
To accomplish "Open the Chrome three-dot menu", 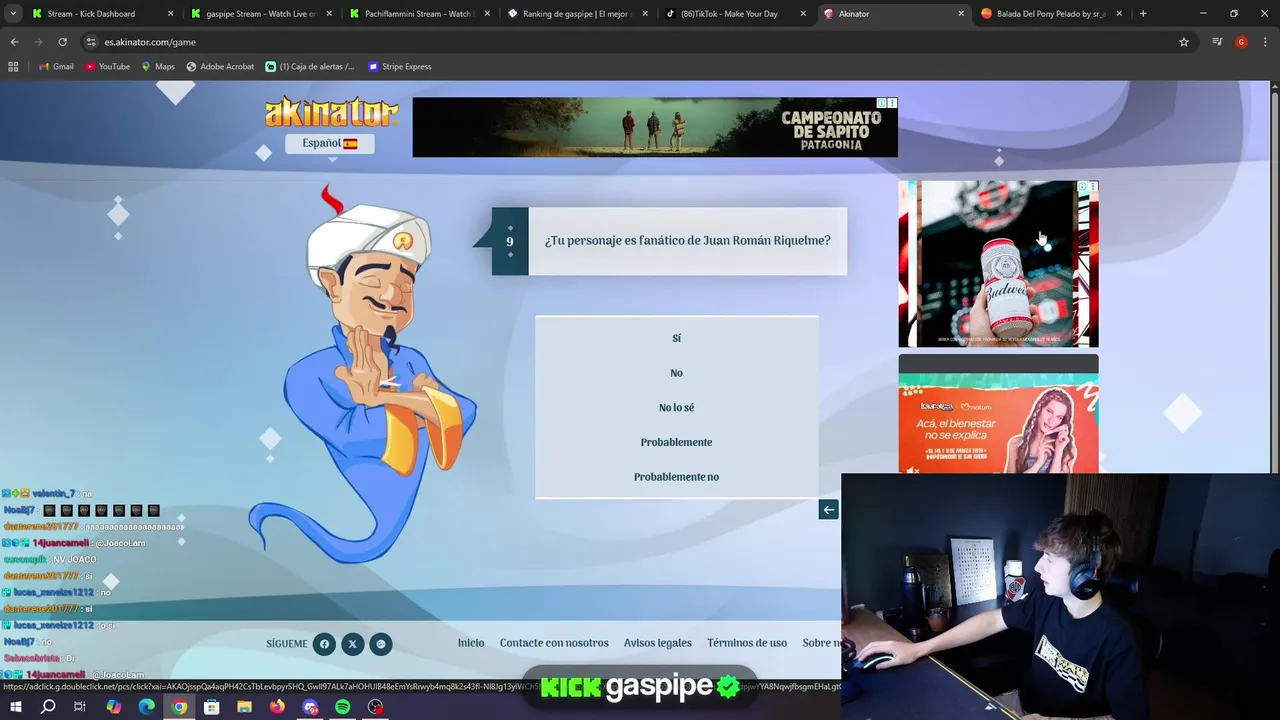I will (1264, 42).
